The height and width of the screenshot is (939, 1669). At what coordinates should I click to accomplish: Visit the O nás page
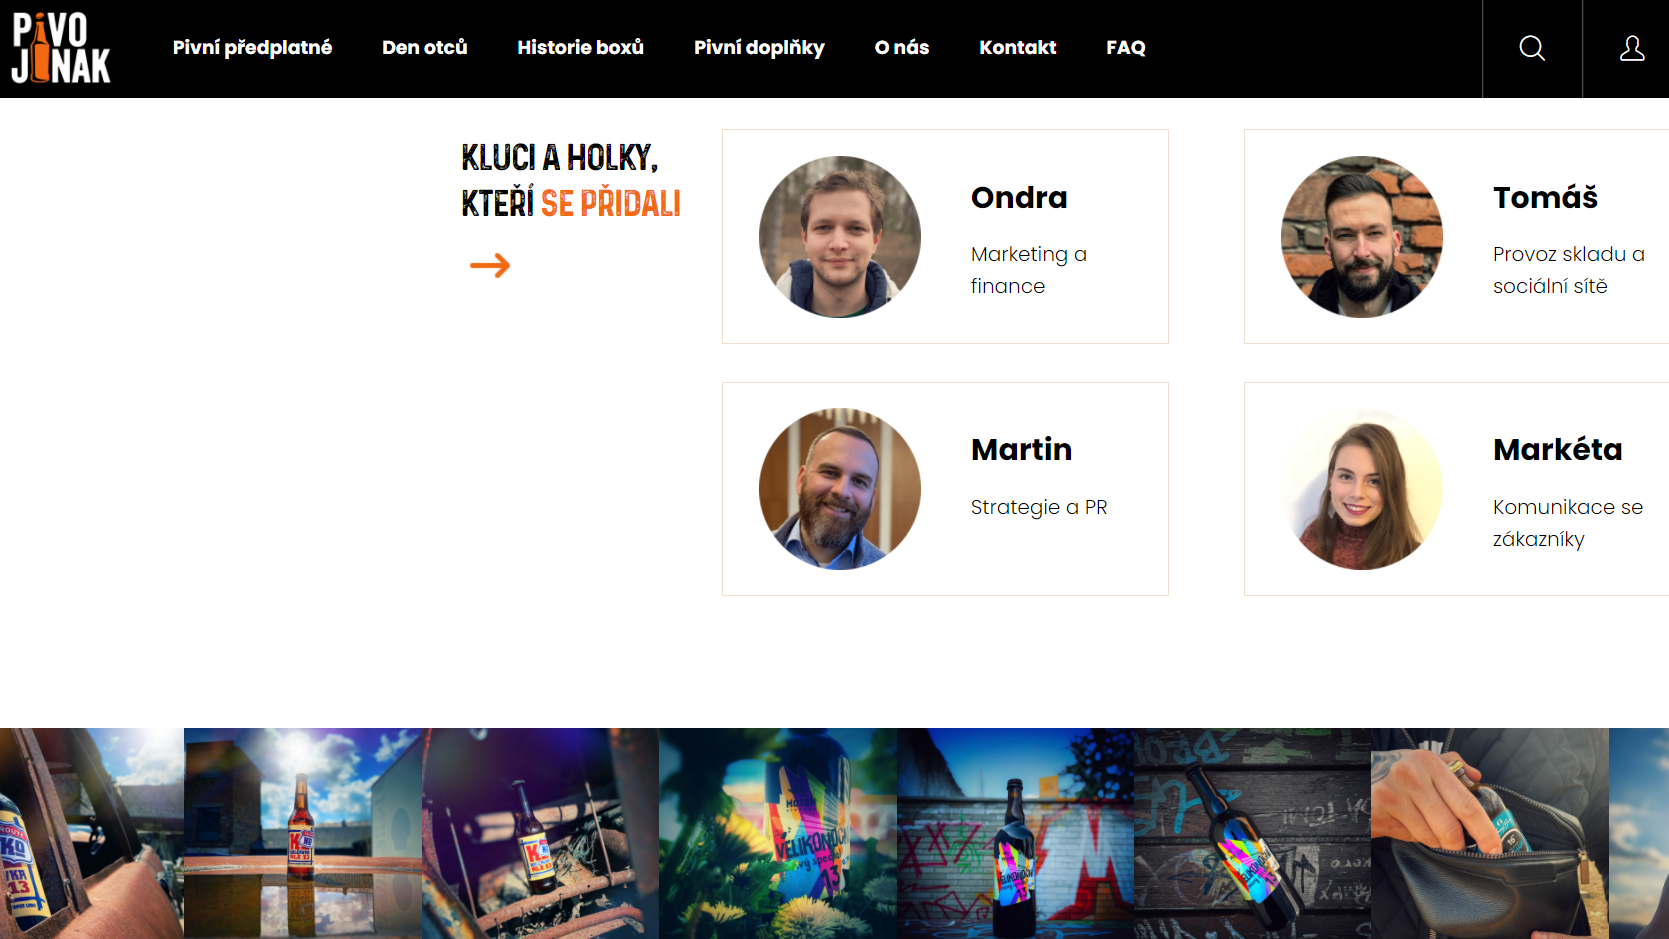pyautogui.click(x=902, y=48)
